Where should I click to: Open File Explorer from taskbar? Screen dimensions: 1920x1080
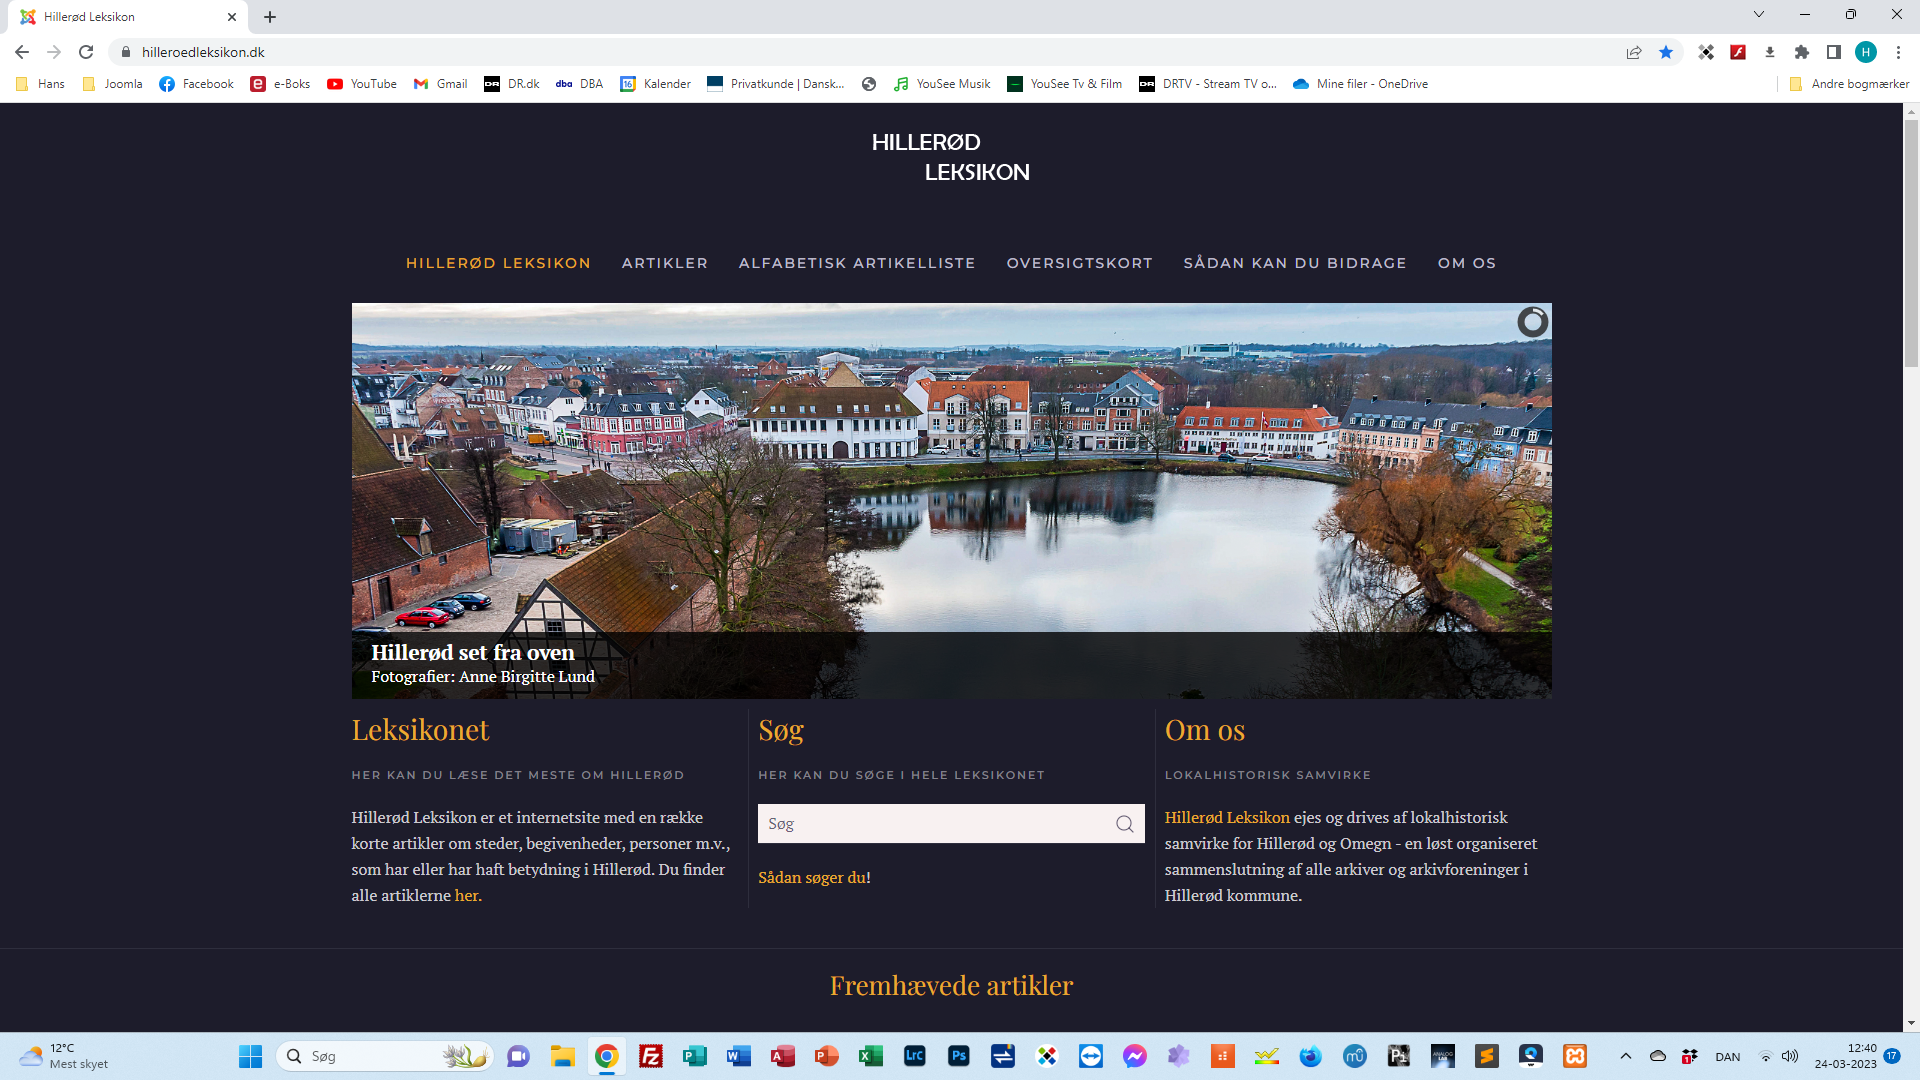click(x=562, y=1056)
